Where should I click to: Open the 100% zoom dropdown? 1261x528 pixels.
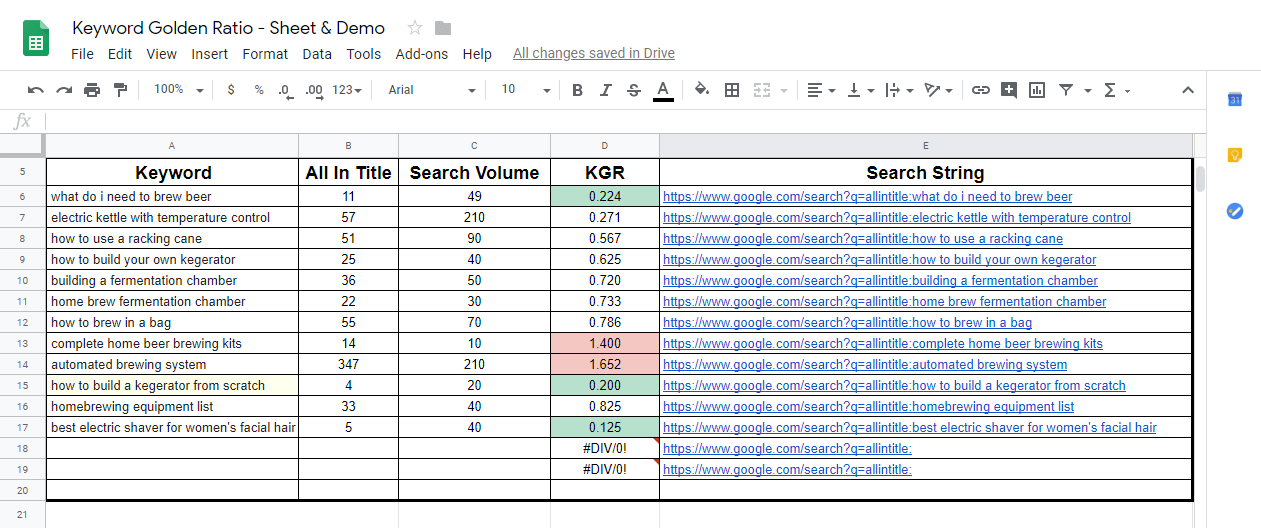click(178, 90)
